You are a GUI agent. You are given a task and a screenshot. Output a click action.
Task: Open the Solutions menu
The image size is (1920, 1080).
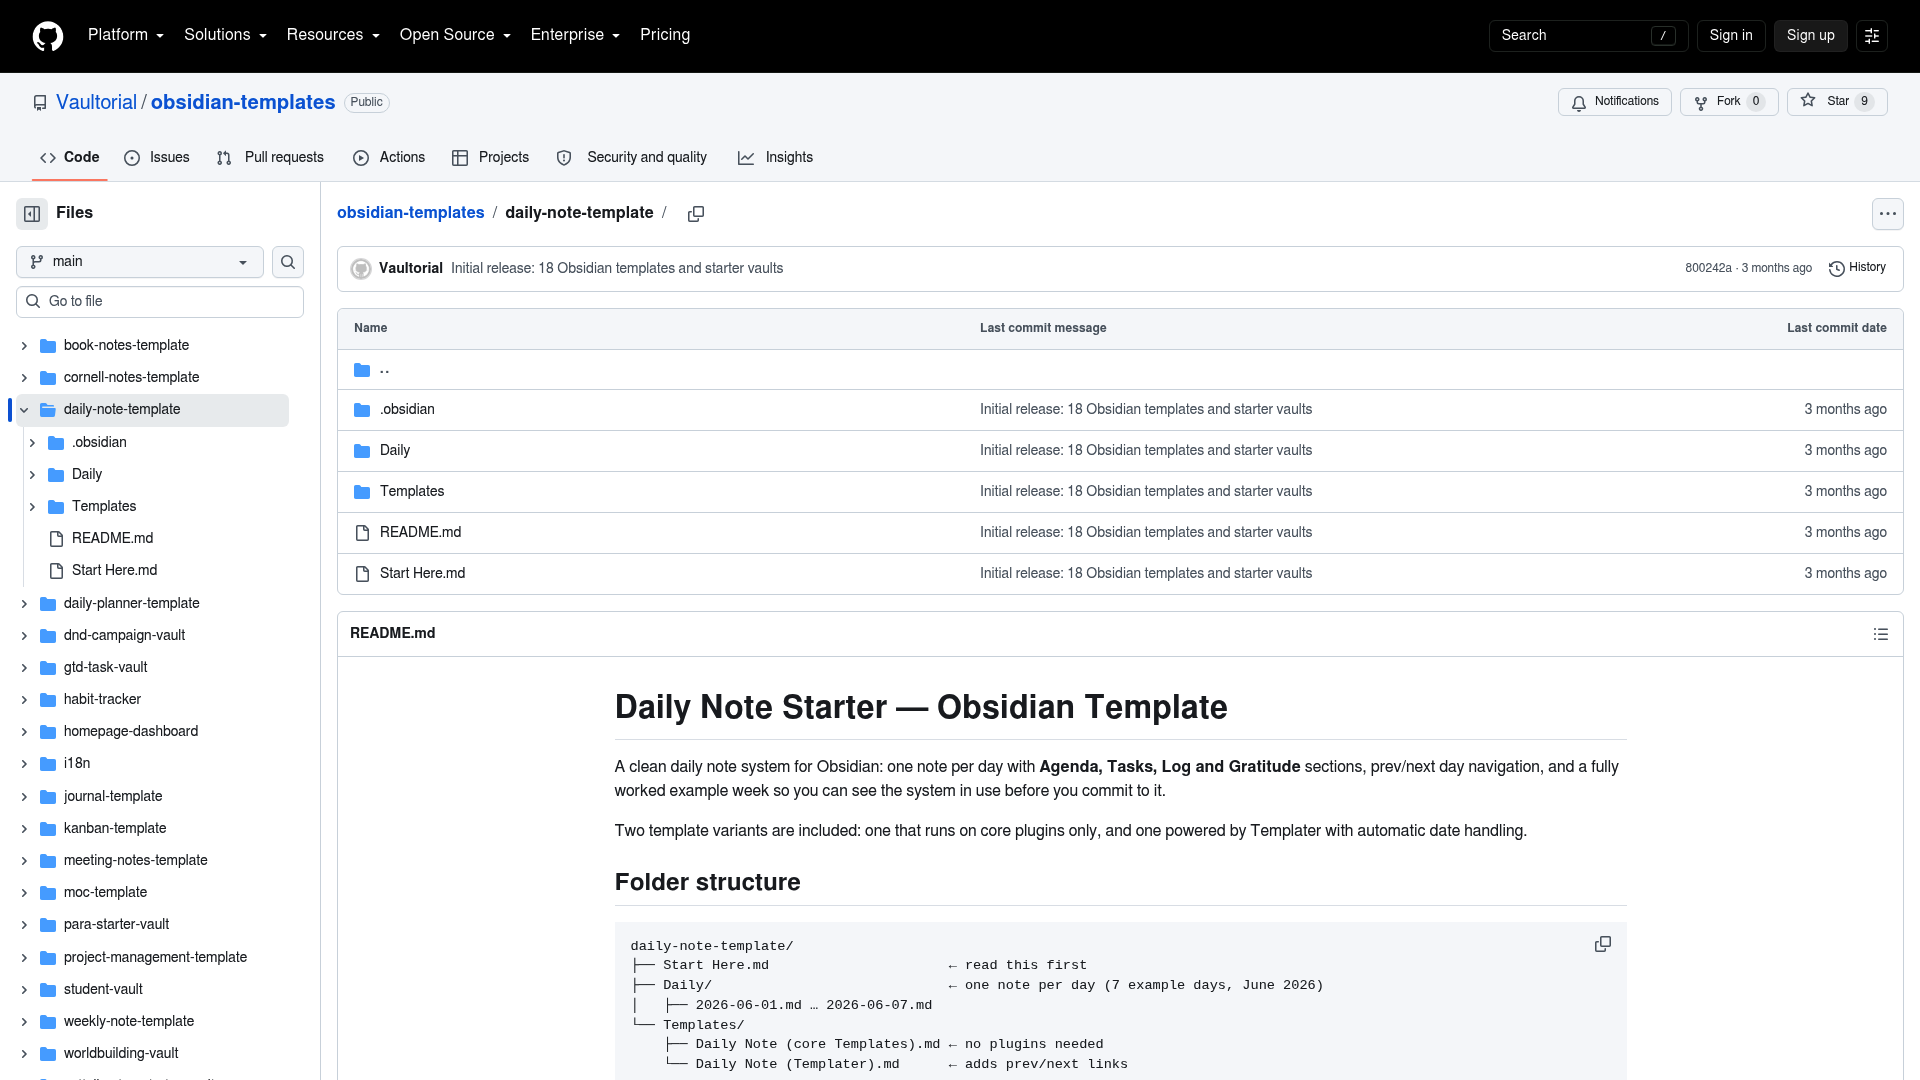[225, 35]
